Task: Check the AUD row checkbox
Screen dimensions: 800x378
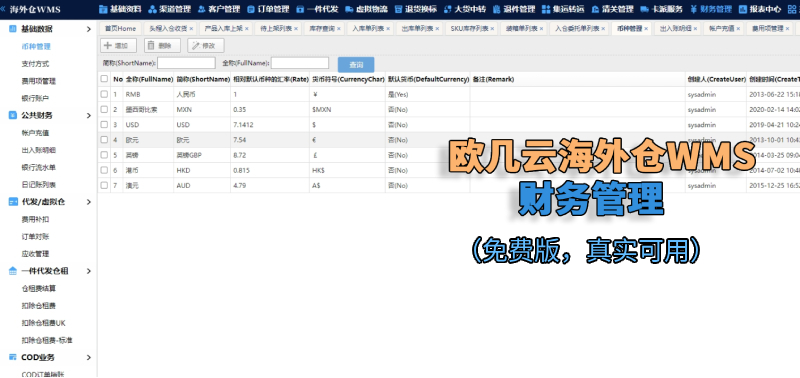Action: [x=104, y=186]
